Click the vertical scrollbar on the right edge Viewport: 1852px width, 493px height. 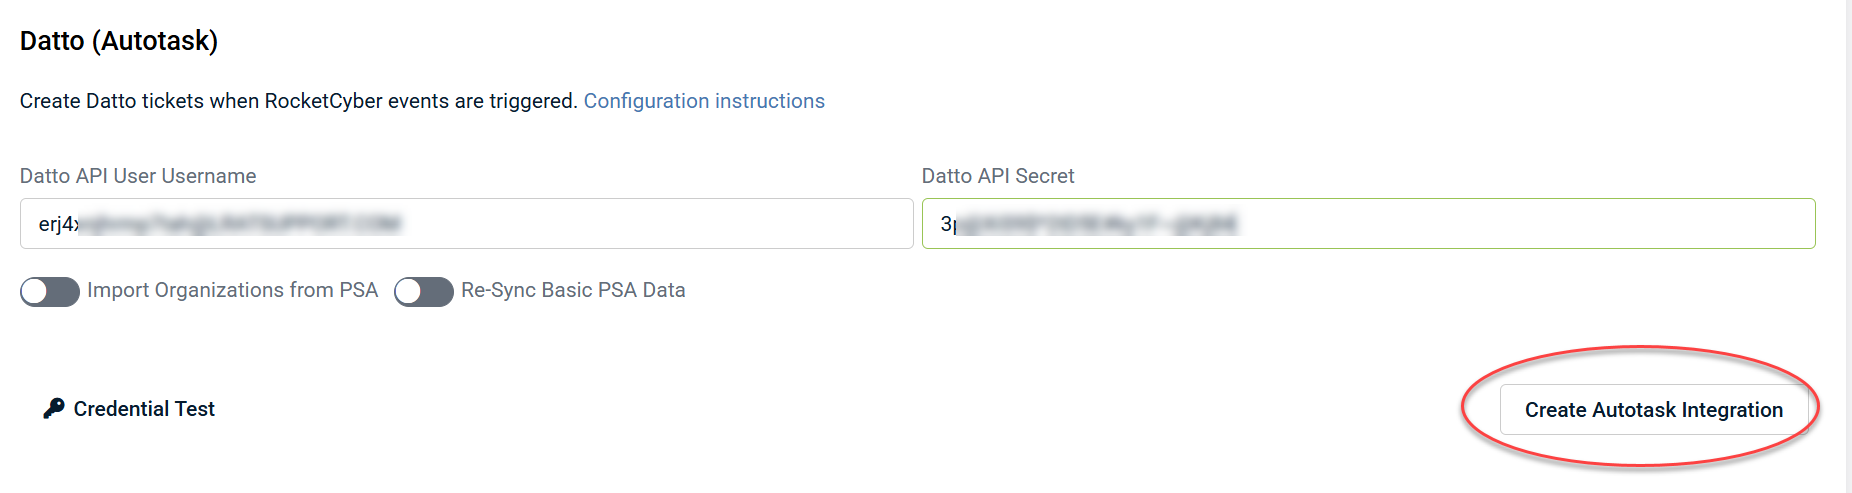pos(1848,246)
